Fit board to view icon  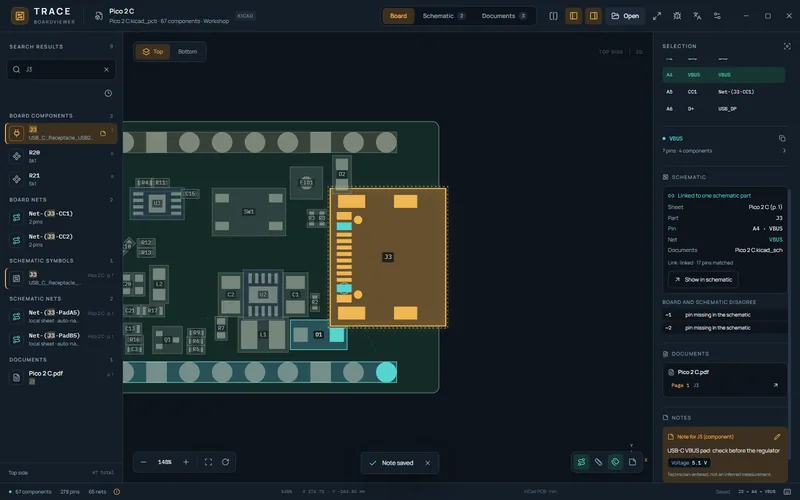[208, 462]
